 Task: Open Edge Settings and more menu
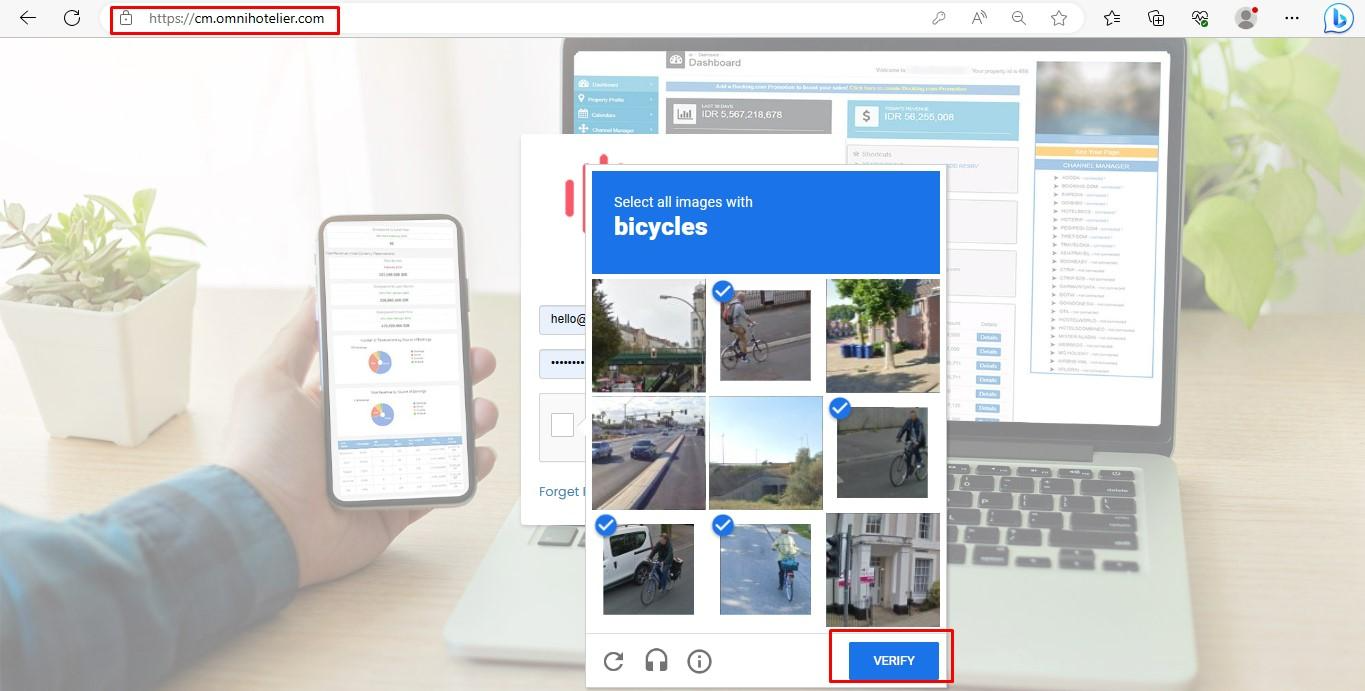(x=1292, y=18)
